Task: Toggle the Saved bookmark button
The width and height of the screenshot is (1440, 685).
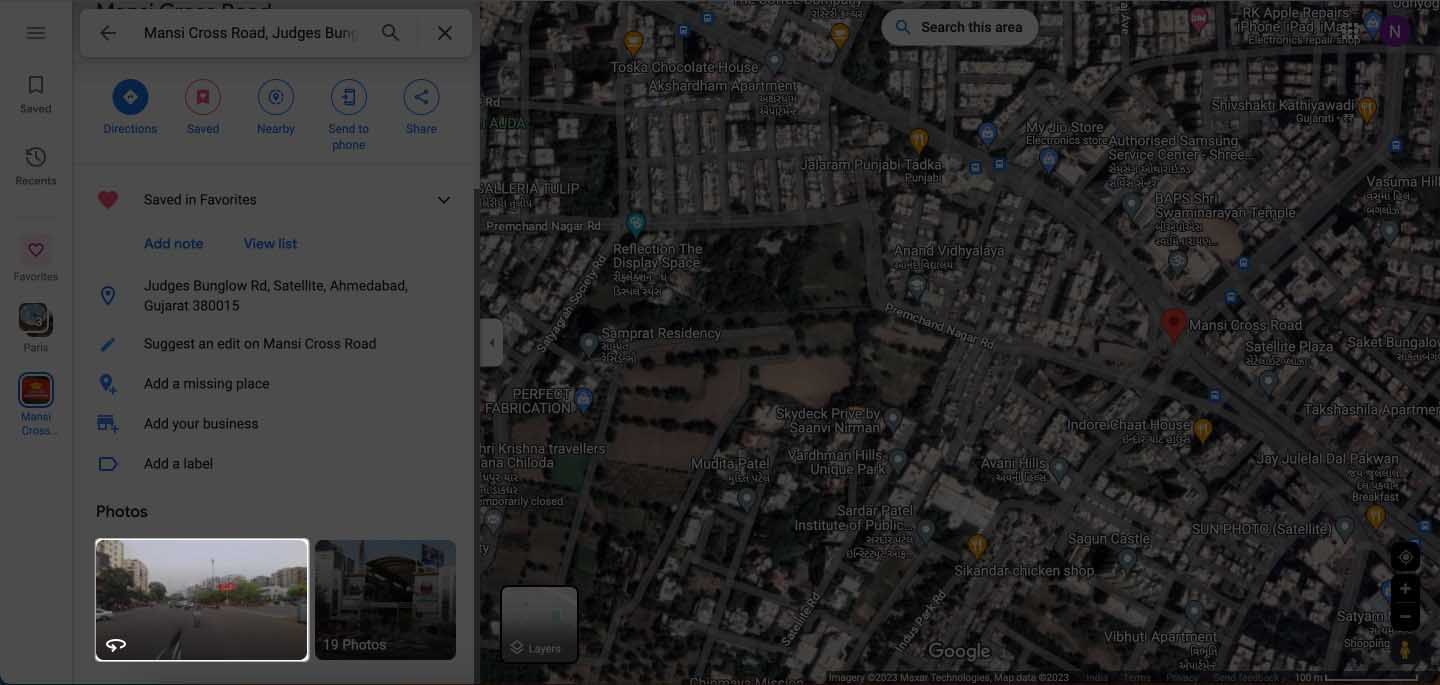Action: [x=203, y=97]
